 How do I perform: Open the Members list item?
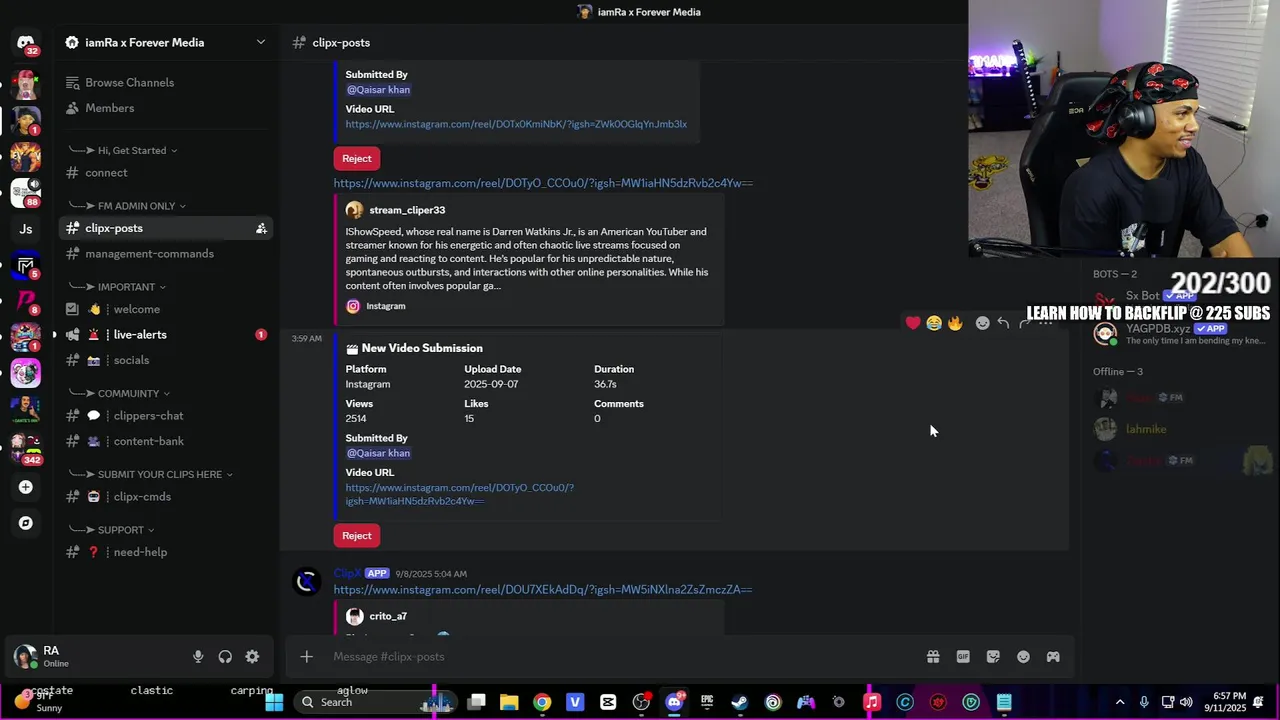coord(164,108)
